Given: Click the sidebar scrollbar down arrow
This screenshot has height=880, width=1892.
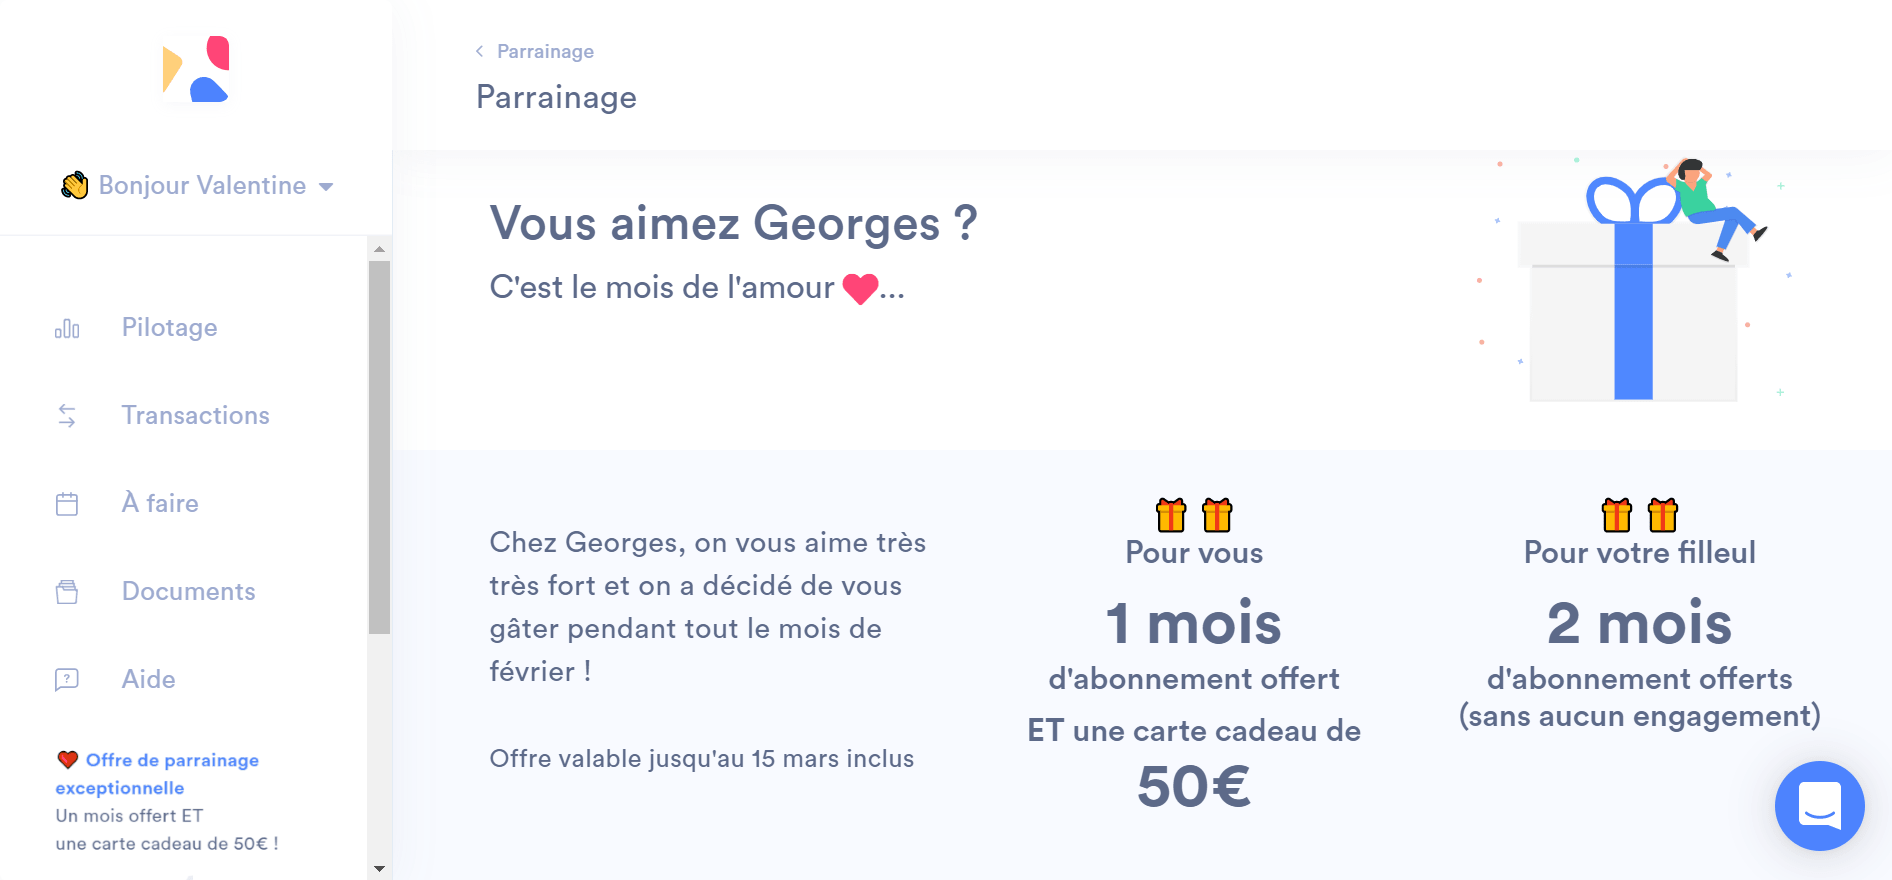Looking at the screenshot, I should tap(379, 869).
